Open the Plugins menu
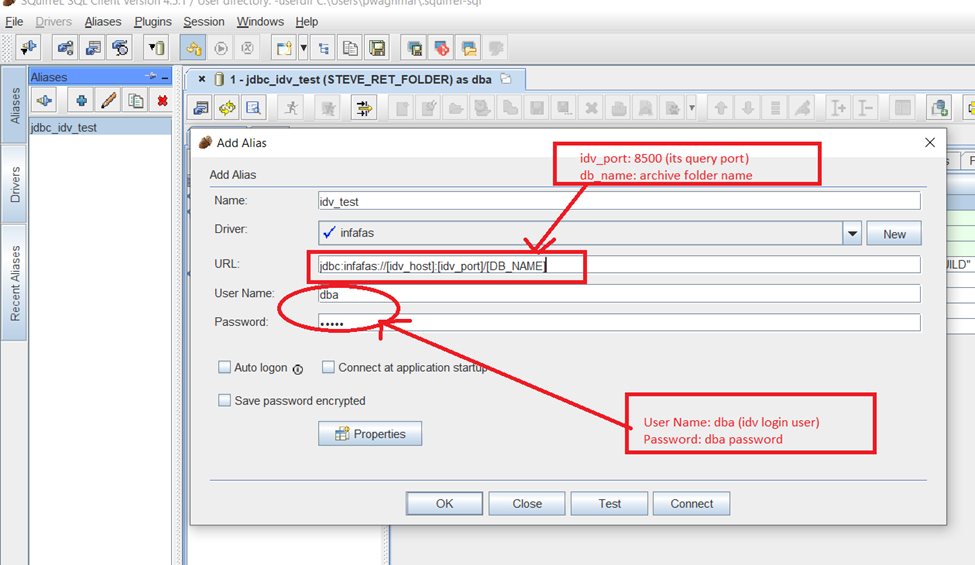Screen dimensions: 975x565 tap(152, 22)
